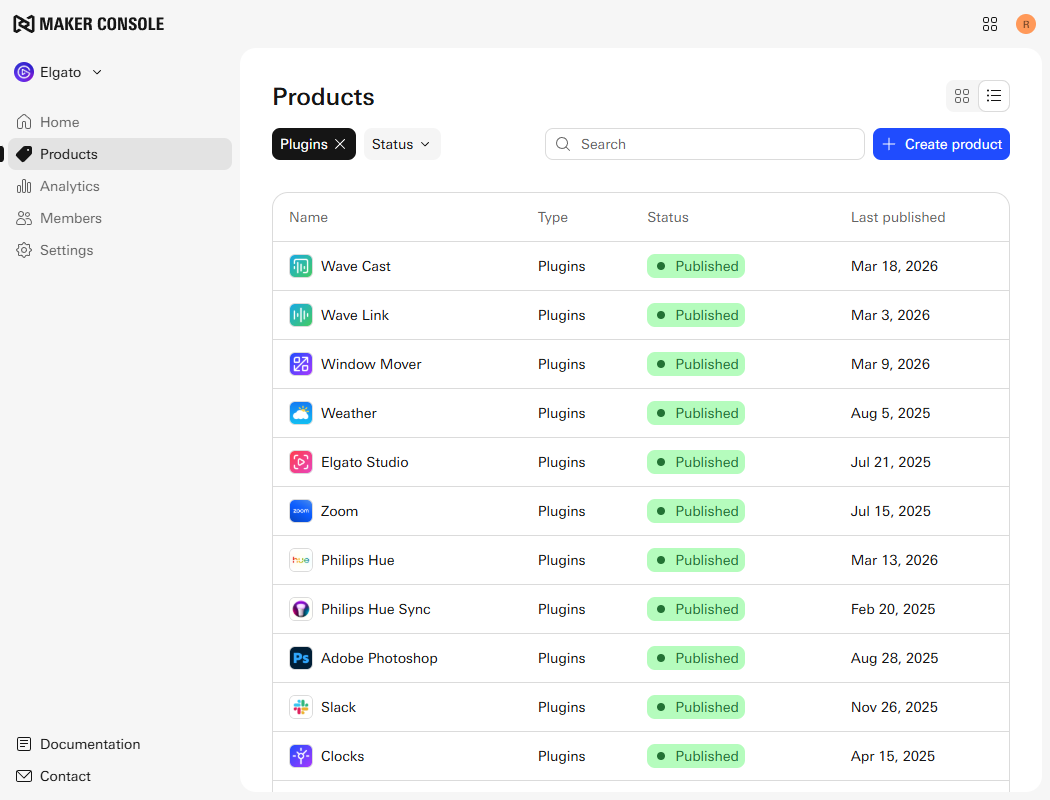Open the Elgato organization switcher

[x=59, y=72]
